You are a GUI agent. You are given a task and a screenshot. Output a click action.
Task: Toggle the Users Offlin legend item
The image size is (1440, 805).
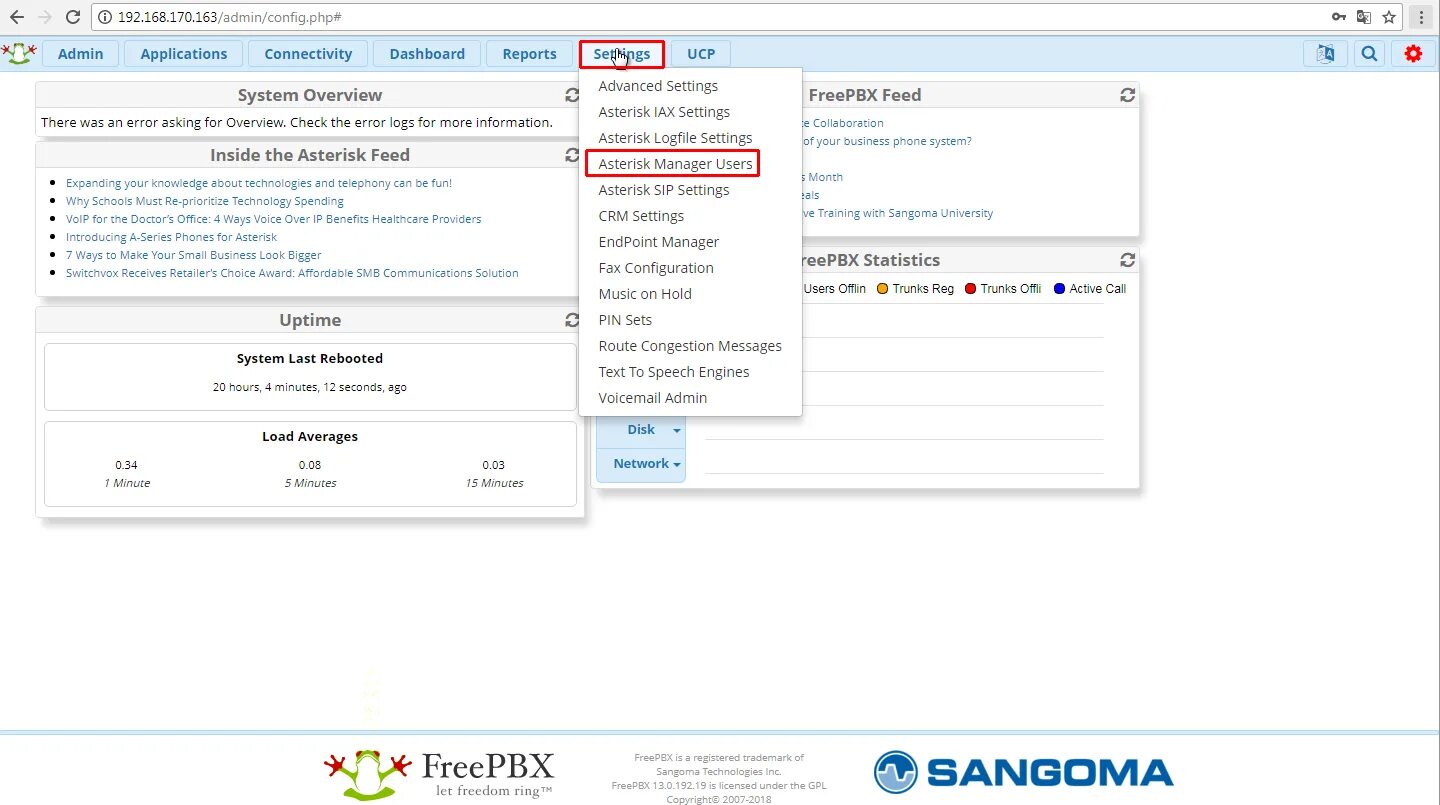834,289
